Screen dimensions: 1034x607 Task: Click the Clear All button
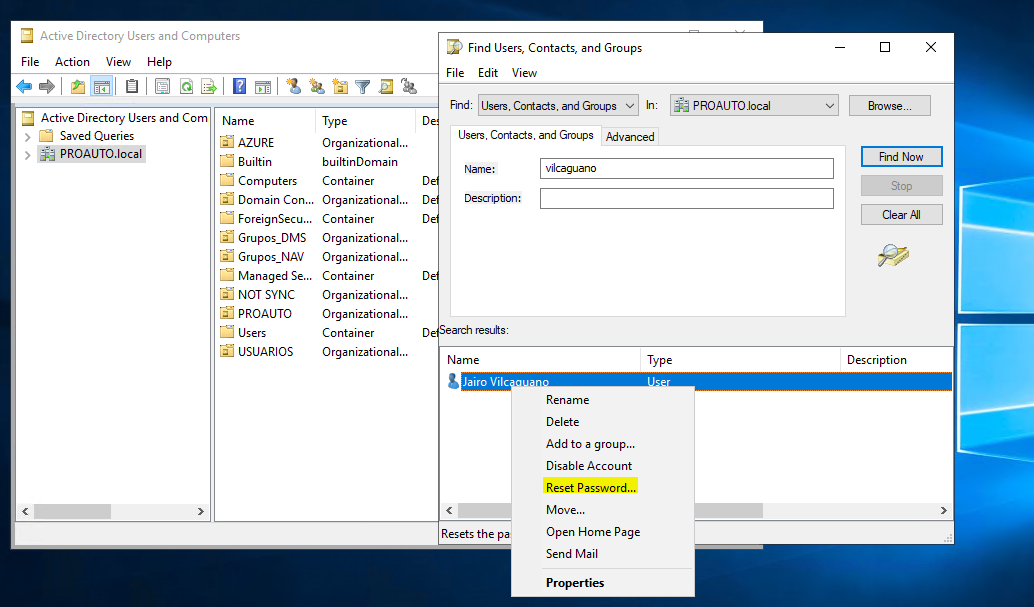click(901, 214)
